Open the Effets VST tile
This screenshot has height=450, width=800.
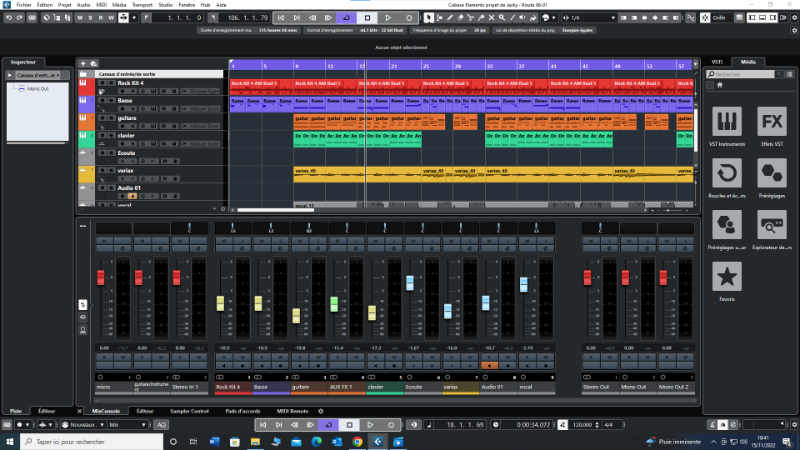click(x=771, y=123)
